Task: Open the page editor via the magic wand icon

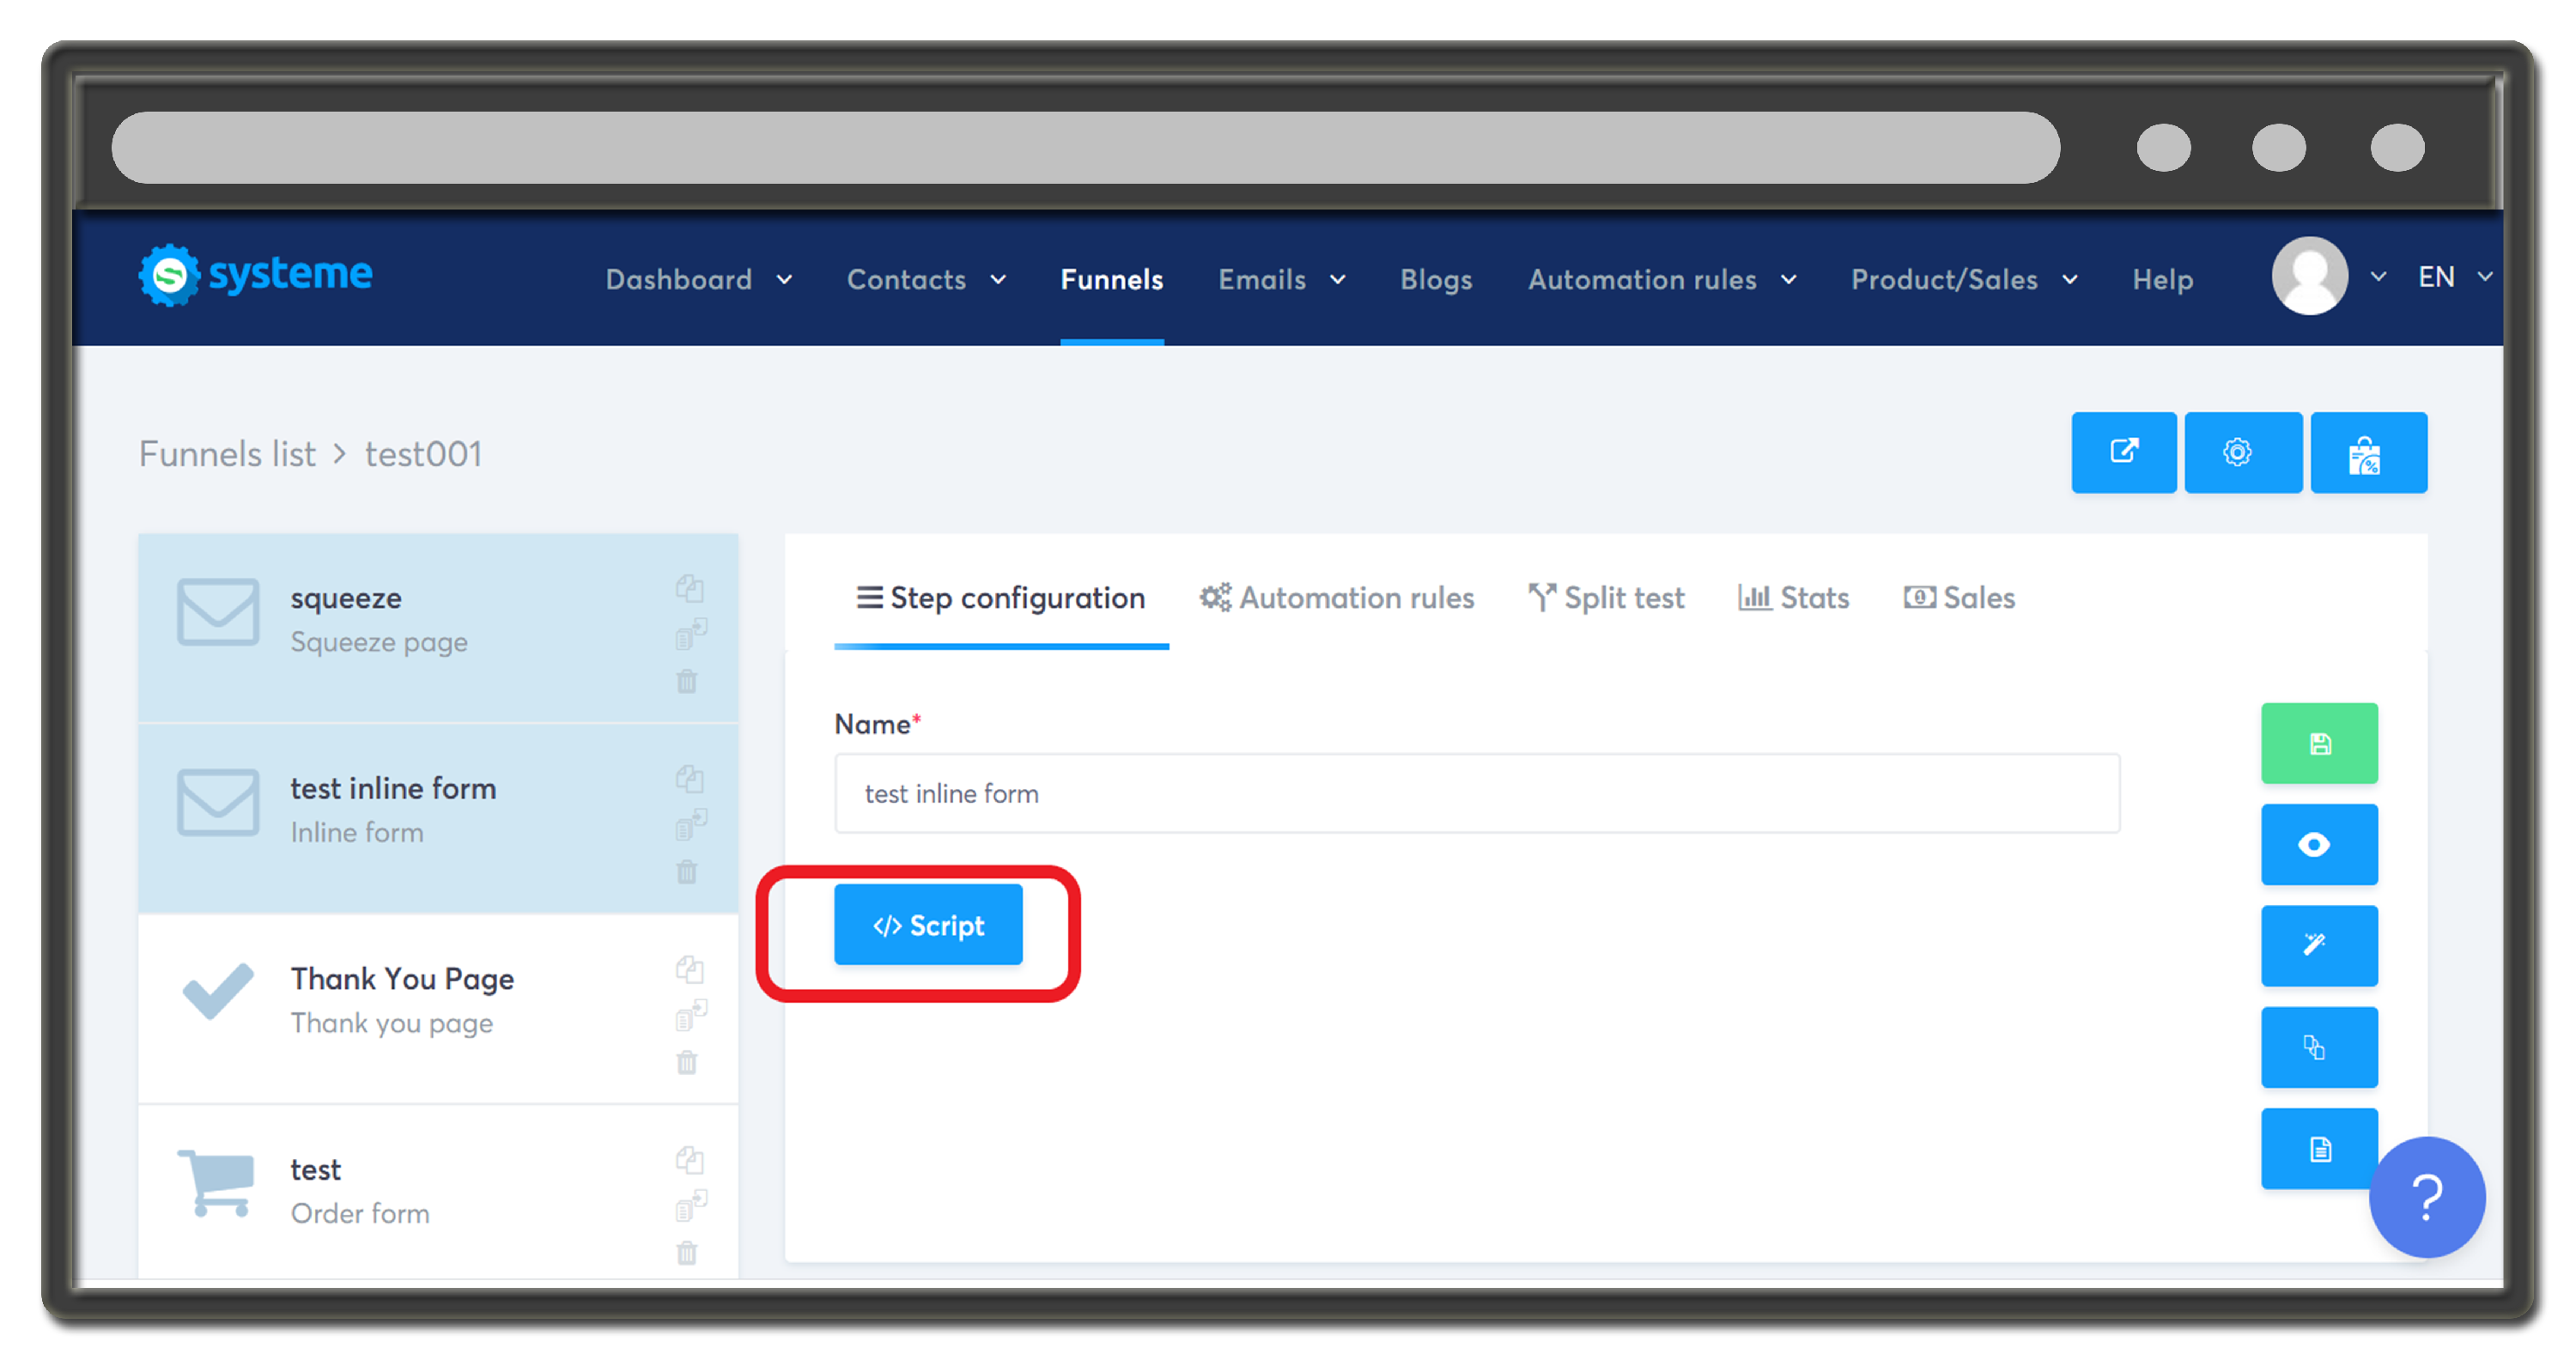Action: (2320, 946)
